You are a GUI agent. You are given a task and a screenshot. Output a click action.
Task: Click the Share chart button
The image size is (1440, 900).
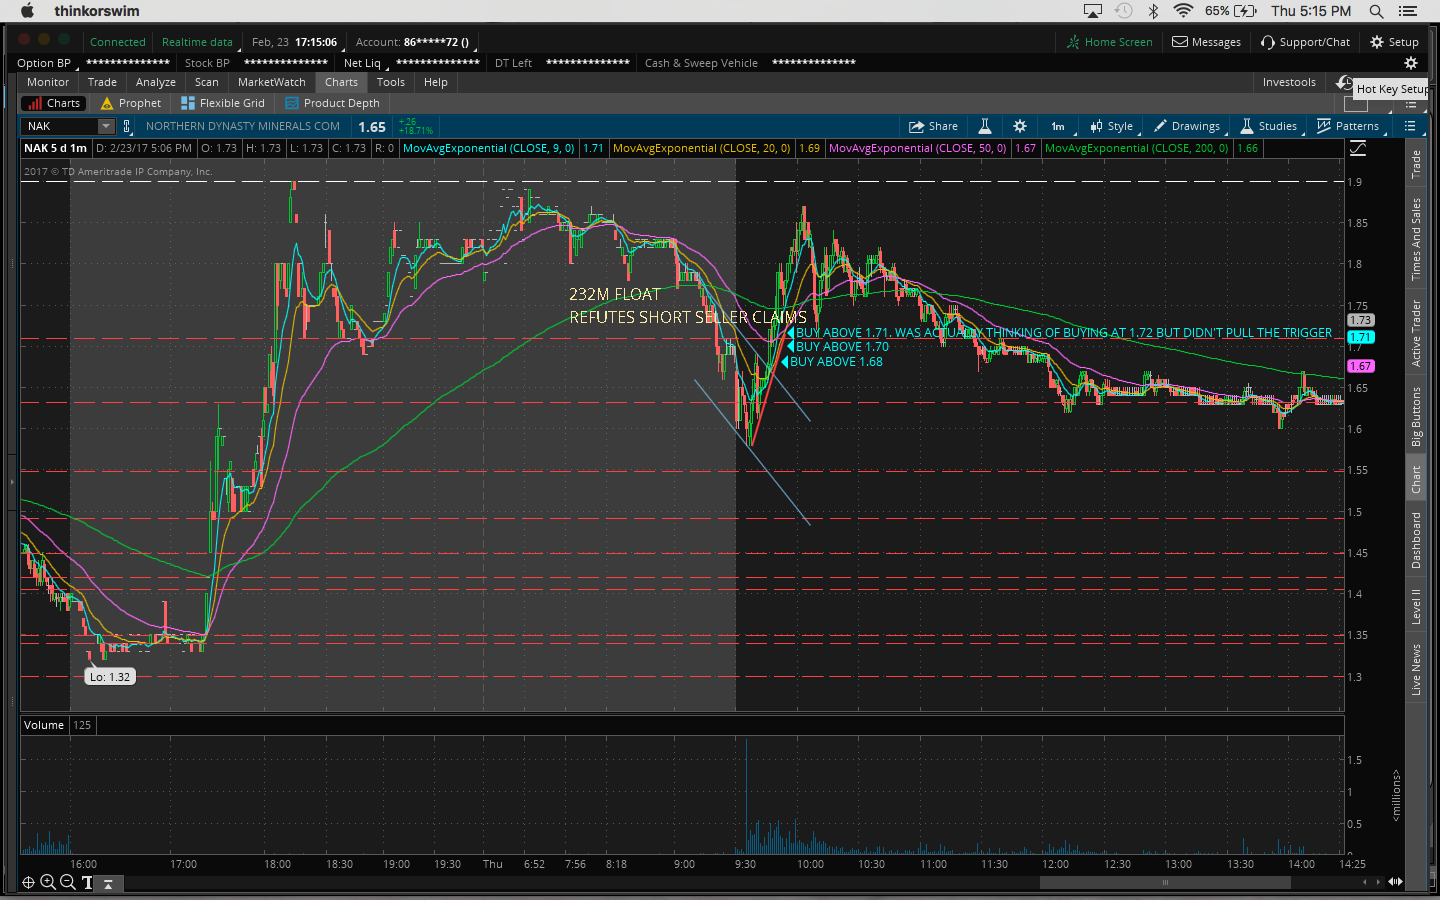point(933,126)
